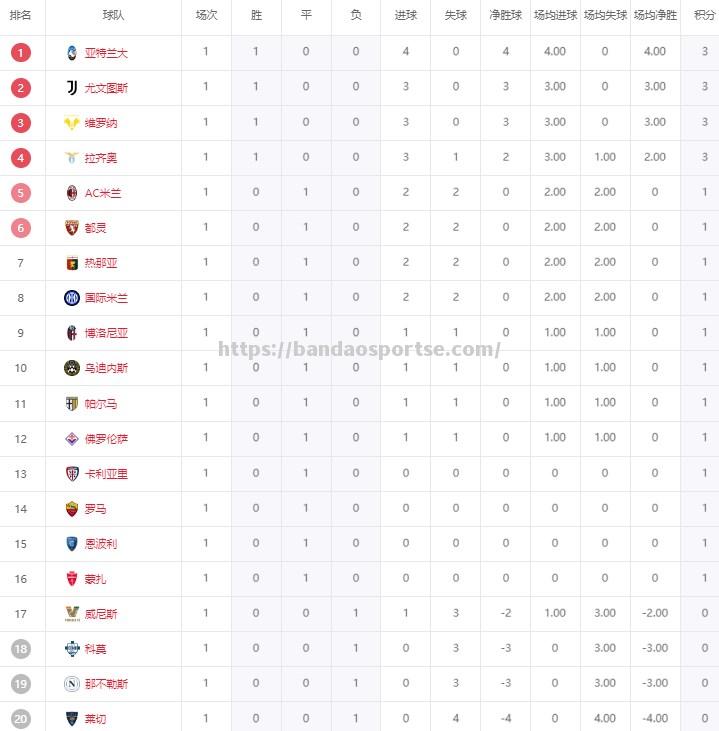Click the Venezia V crest icon

click(x=72, y=614)
